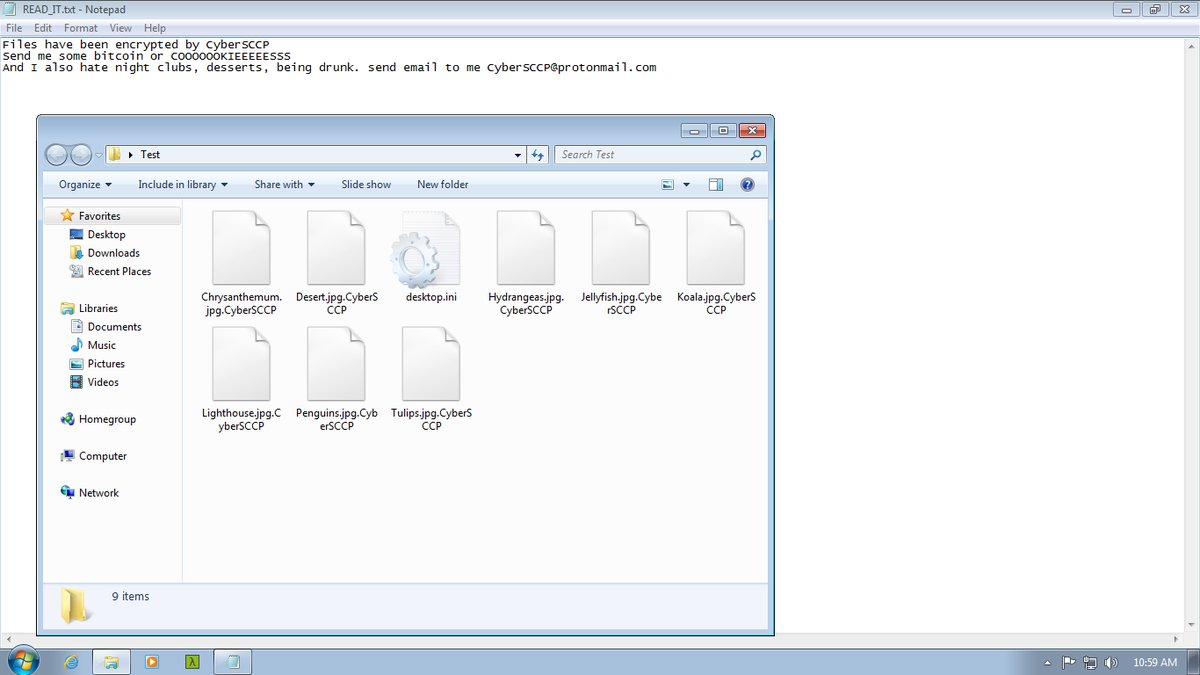
Task: Change the folder view icon mode
Action: click(668, 185)
